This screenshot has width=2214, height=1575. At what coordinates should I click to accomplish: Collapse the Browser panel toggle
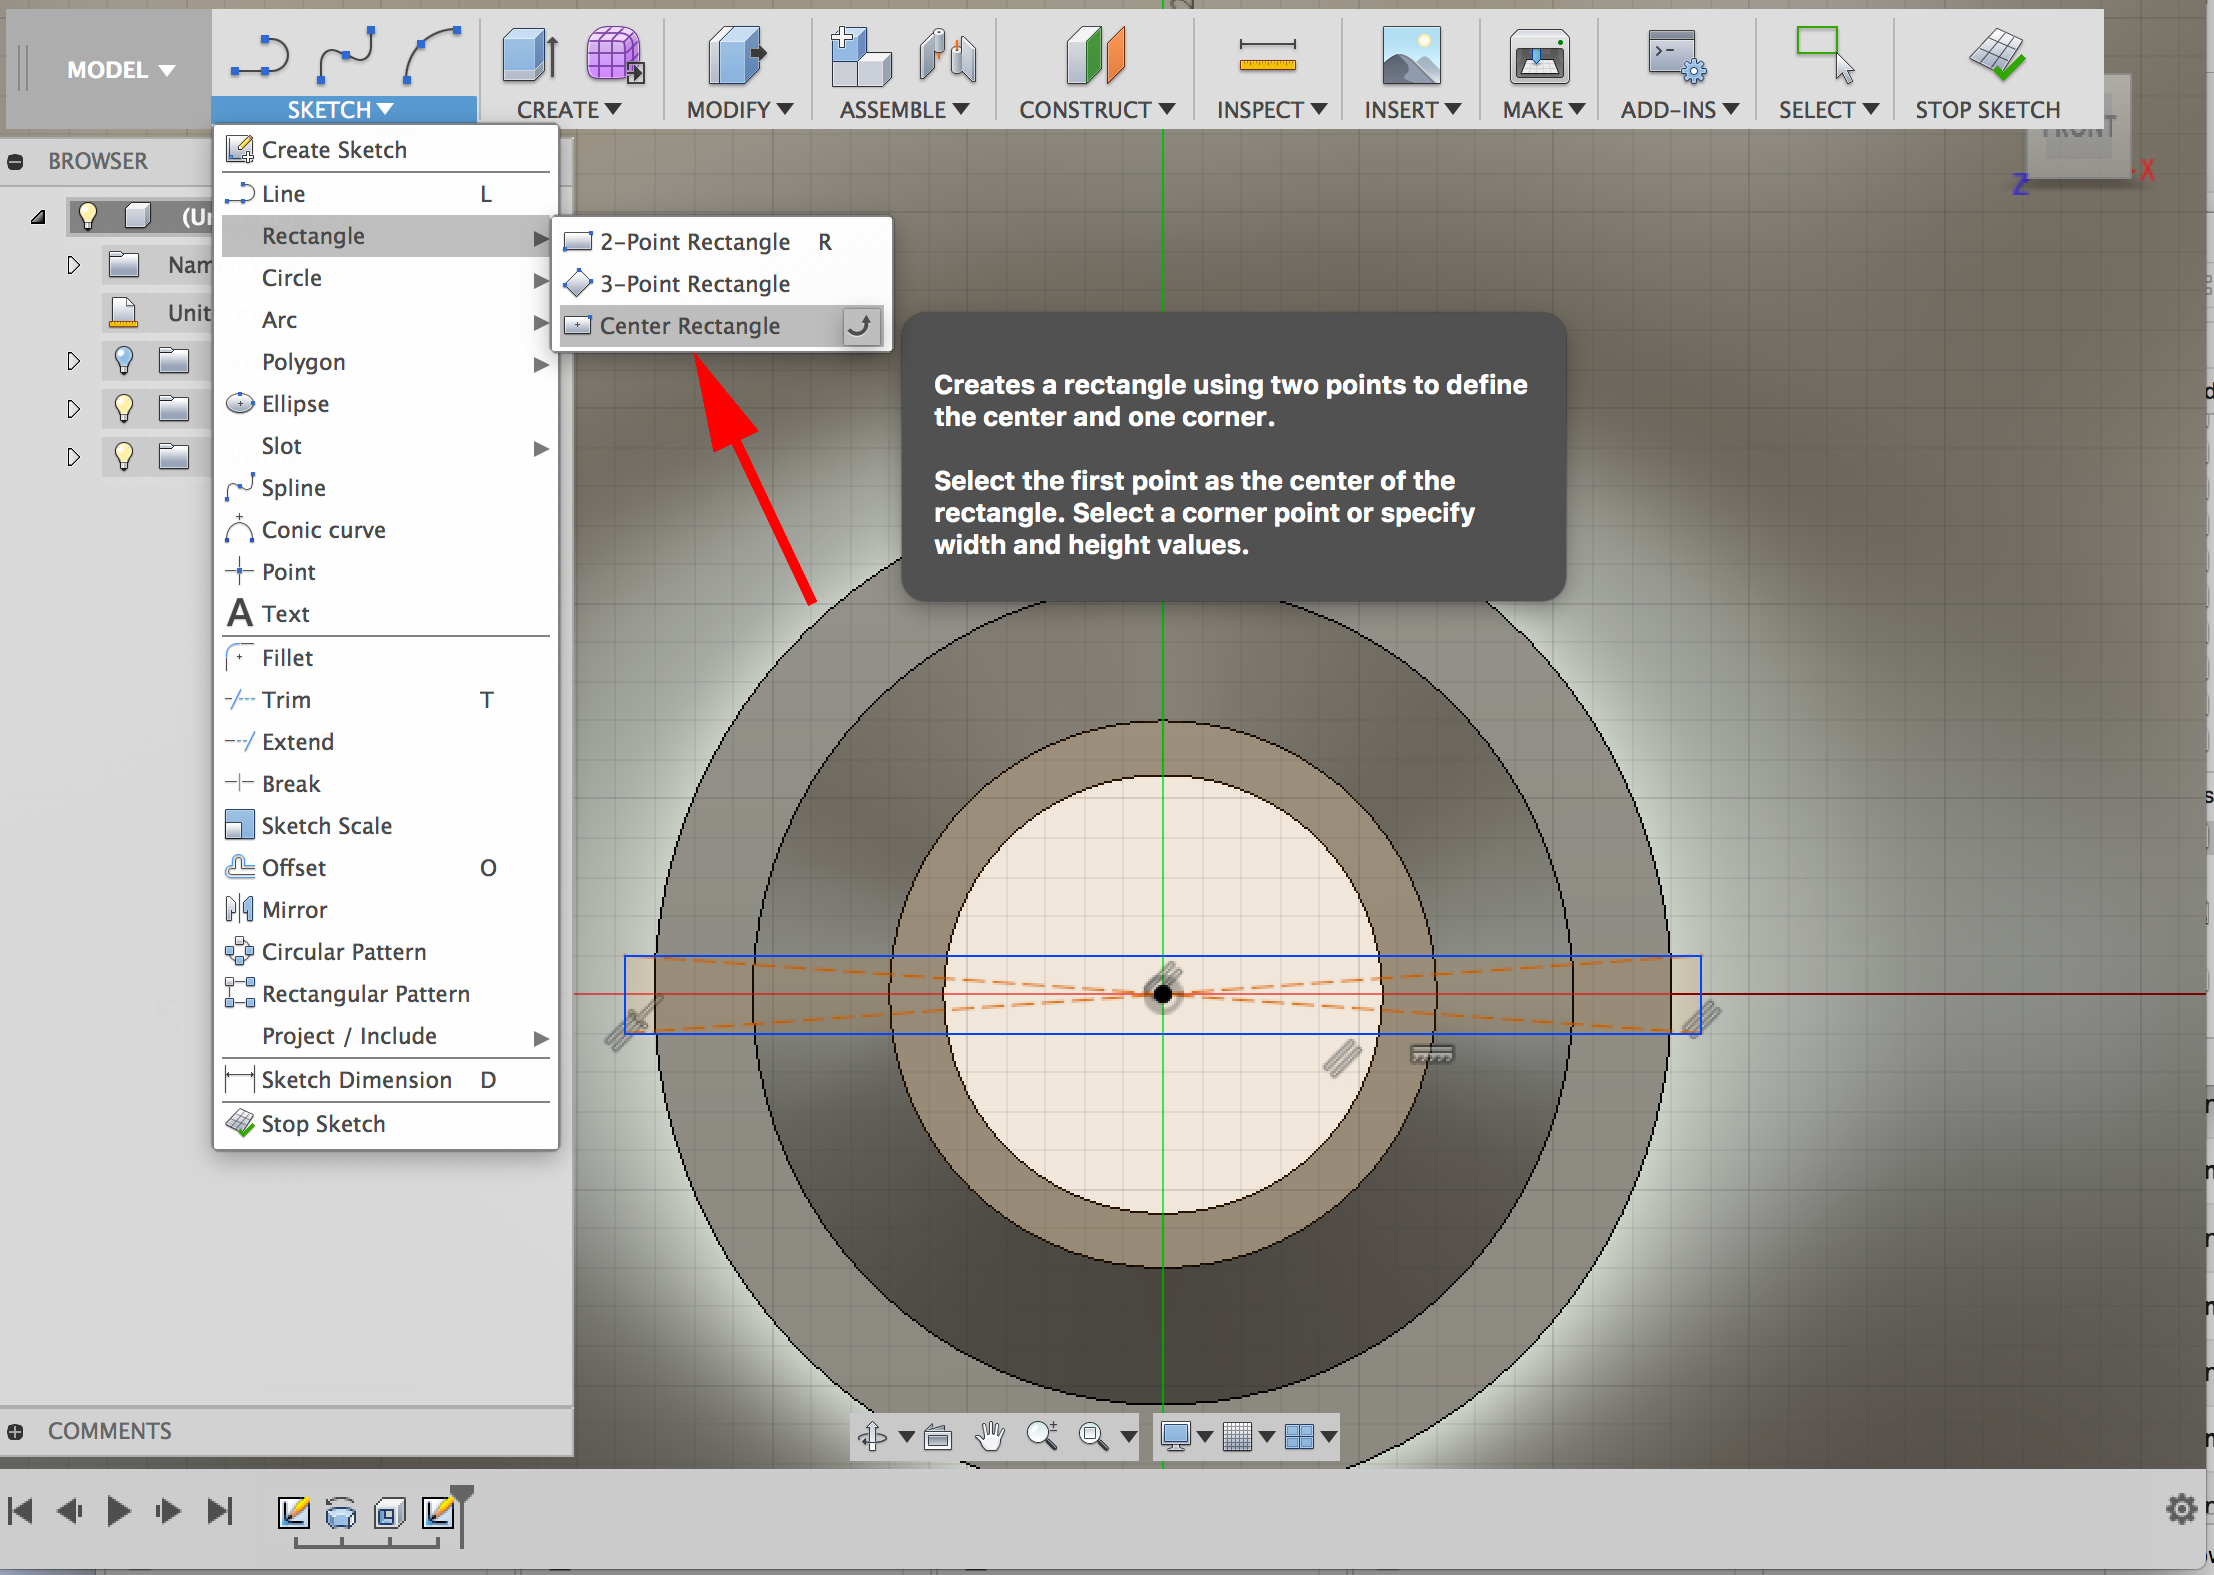[x=15, y=161]
